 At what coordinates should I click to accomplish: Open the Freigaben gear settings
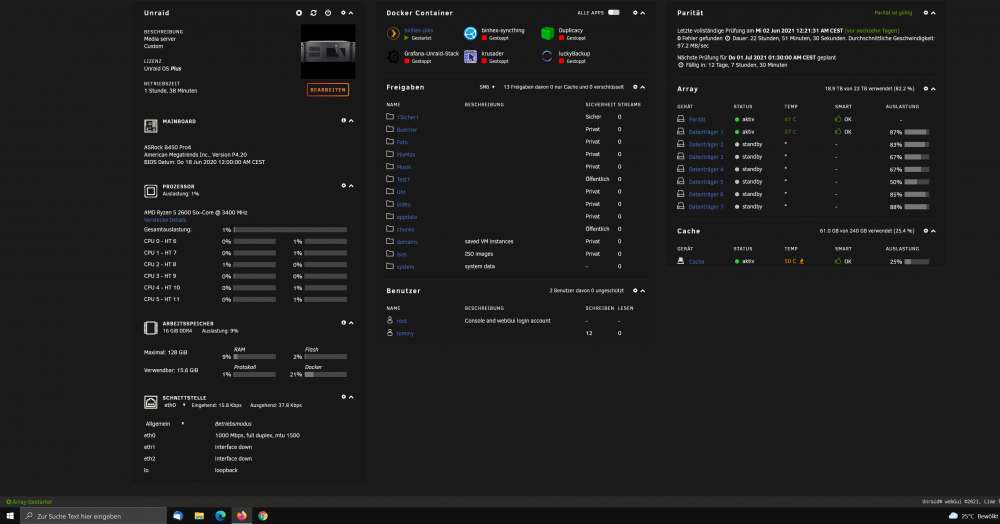click(635, 87)
